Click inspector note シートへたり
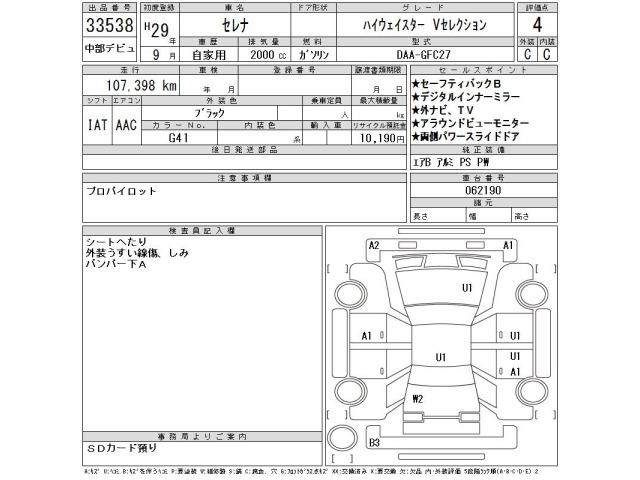Screen dimensions: 640x480 pyautogui.click(x=116, y=242)
